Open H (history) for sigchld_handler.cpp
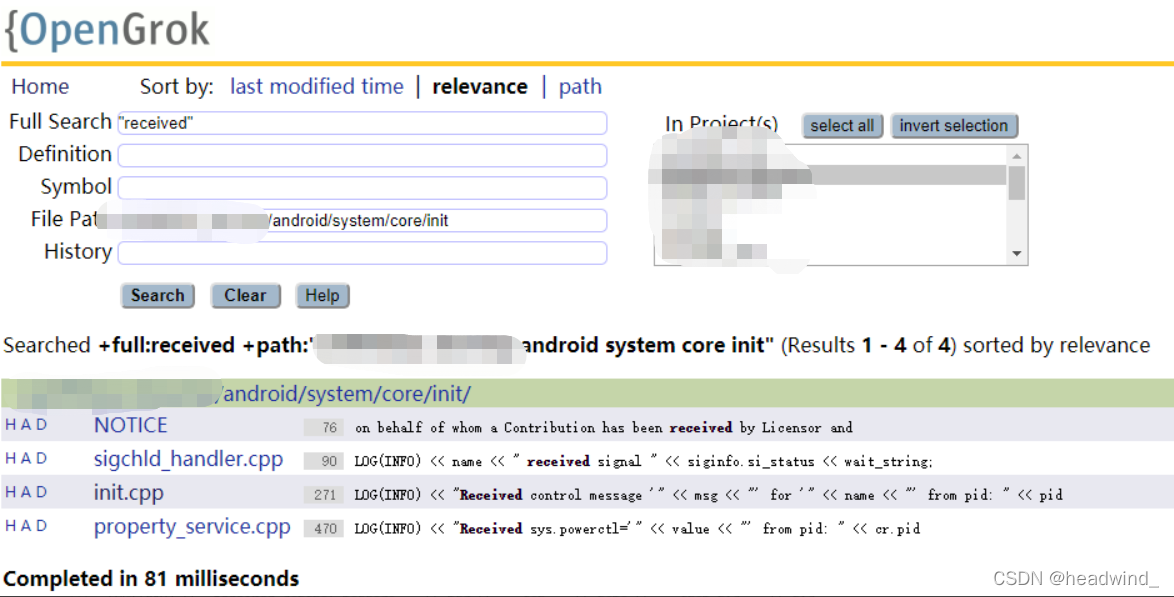Screen dimensions: 1174x597 [10, 458]
